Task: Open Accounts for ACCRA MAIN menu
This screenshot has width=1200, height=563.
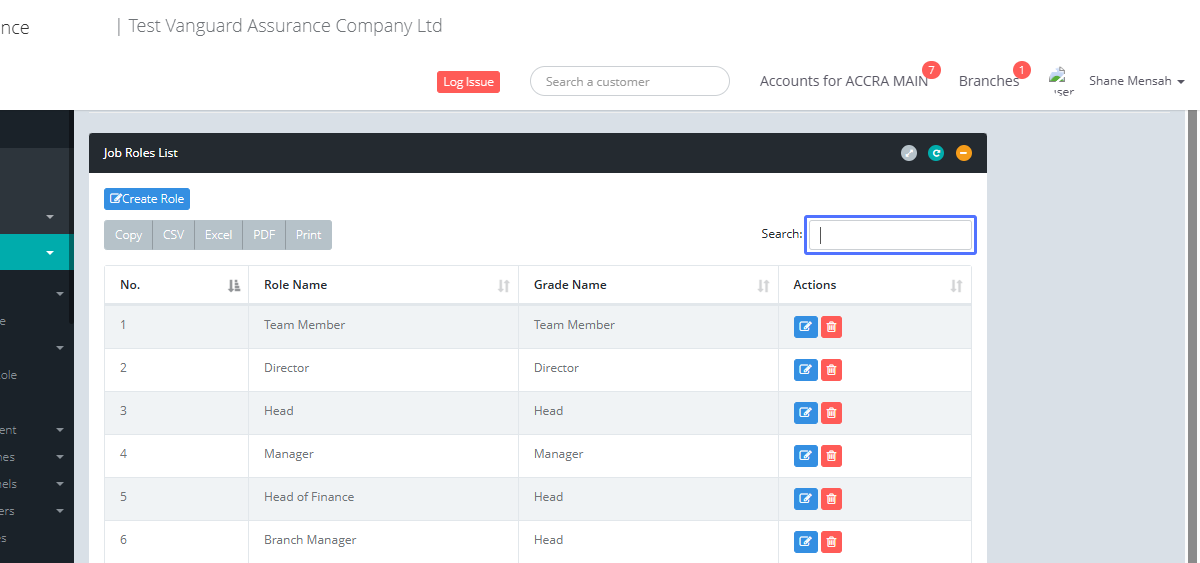Action: [x=843, y=81]
